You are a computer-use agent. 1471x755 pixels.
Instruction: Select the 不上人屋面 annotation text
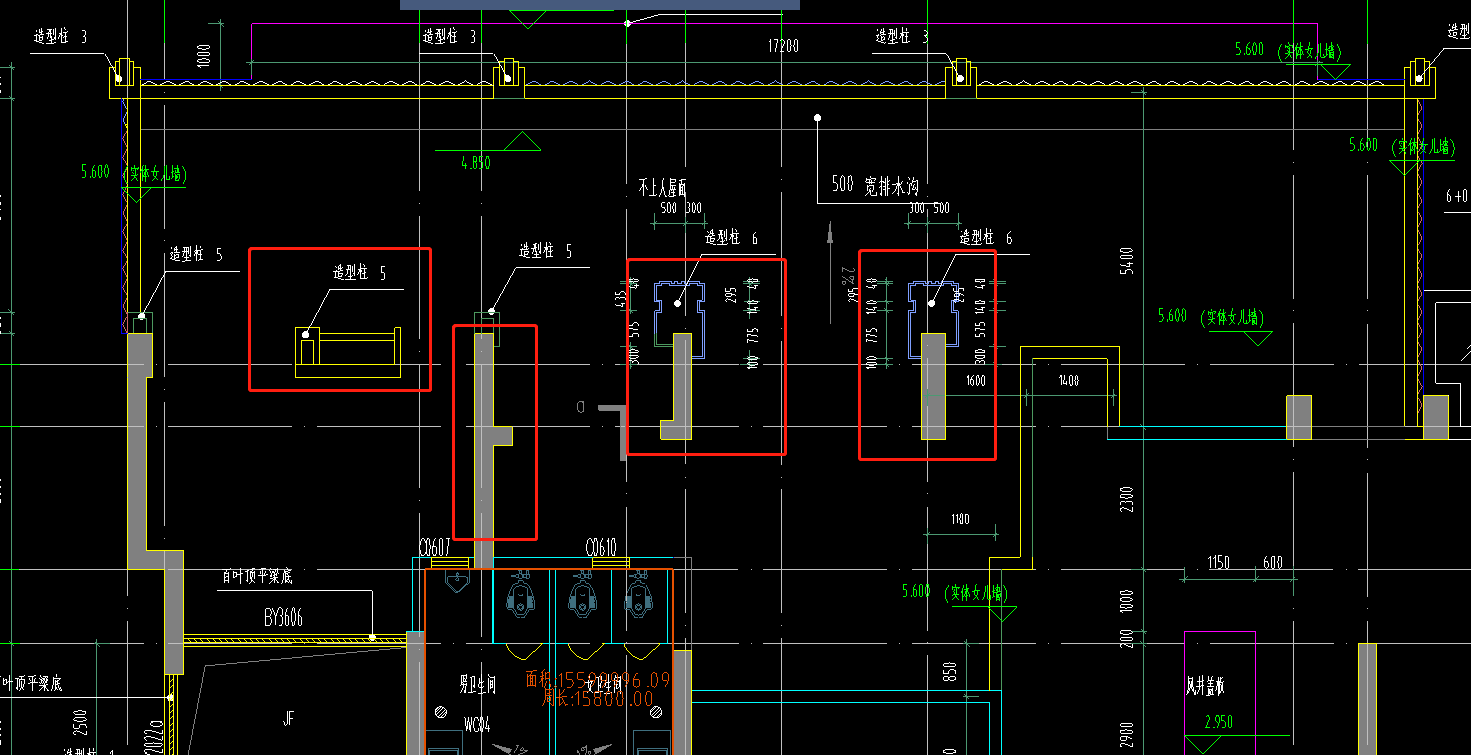(662, 187)
